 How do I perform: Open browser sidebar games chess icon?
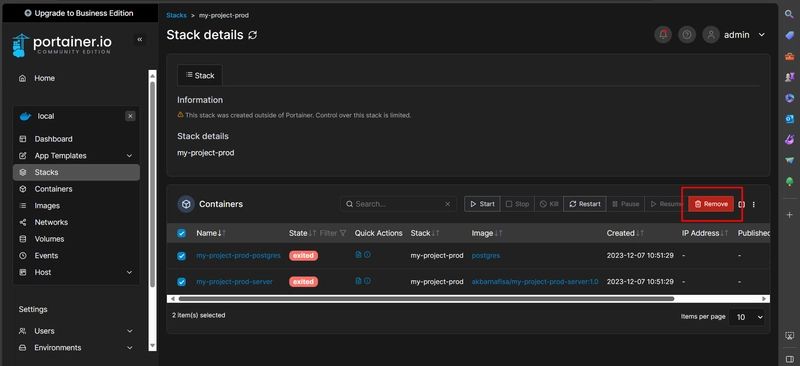tap(789, 77)
